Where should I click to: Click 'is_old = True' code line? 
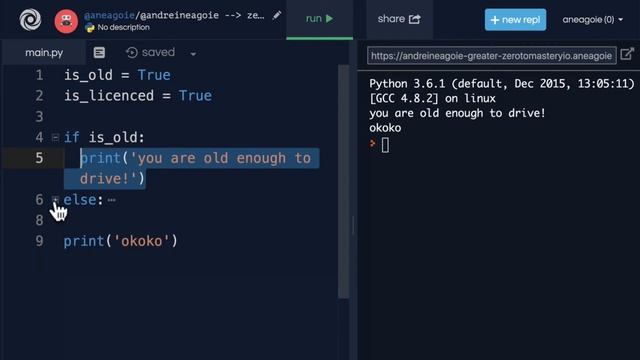point(117,75)
